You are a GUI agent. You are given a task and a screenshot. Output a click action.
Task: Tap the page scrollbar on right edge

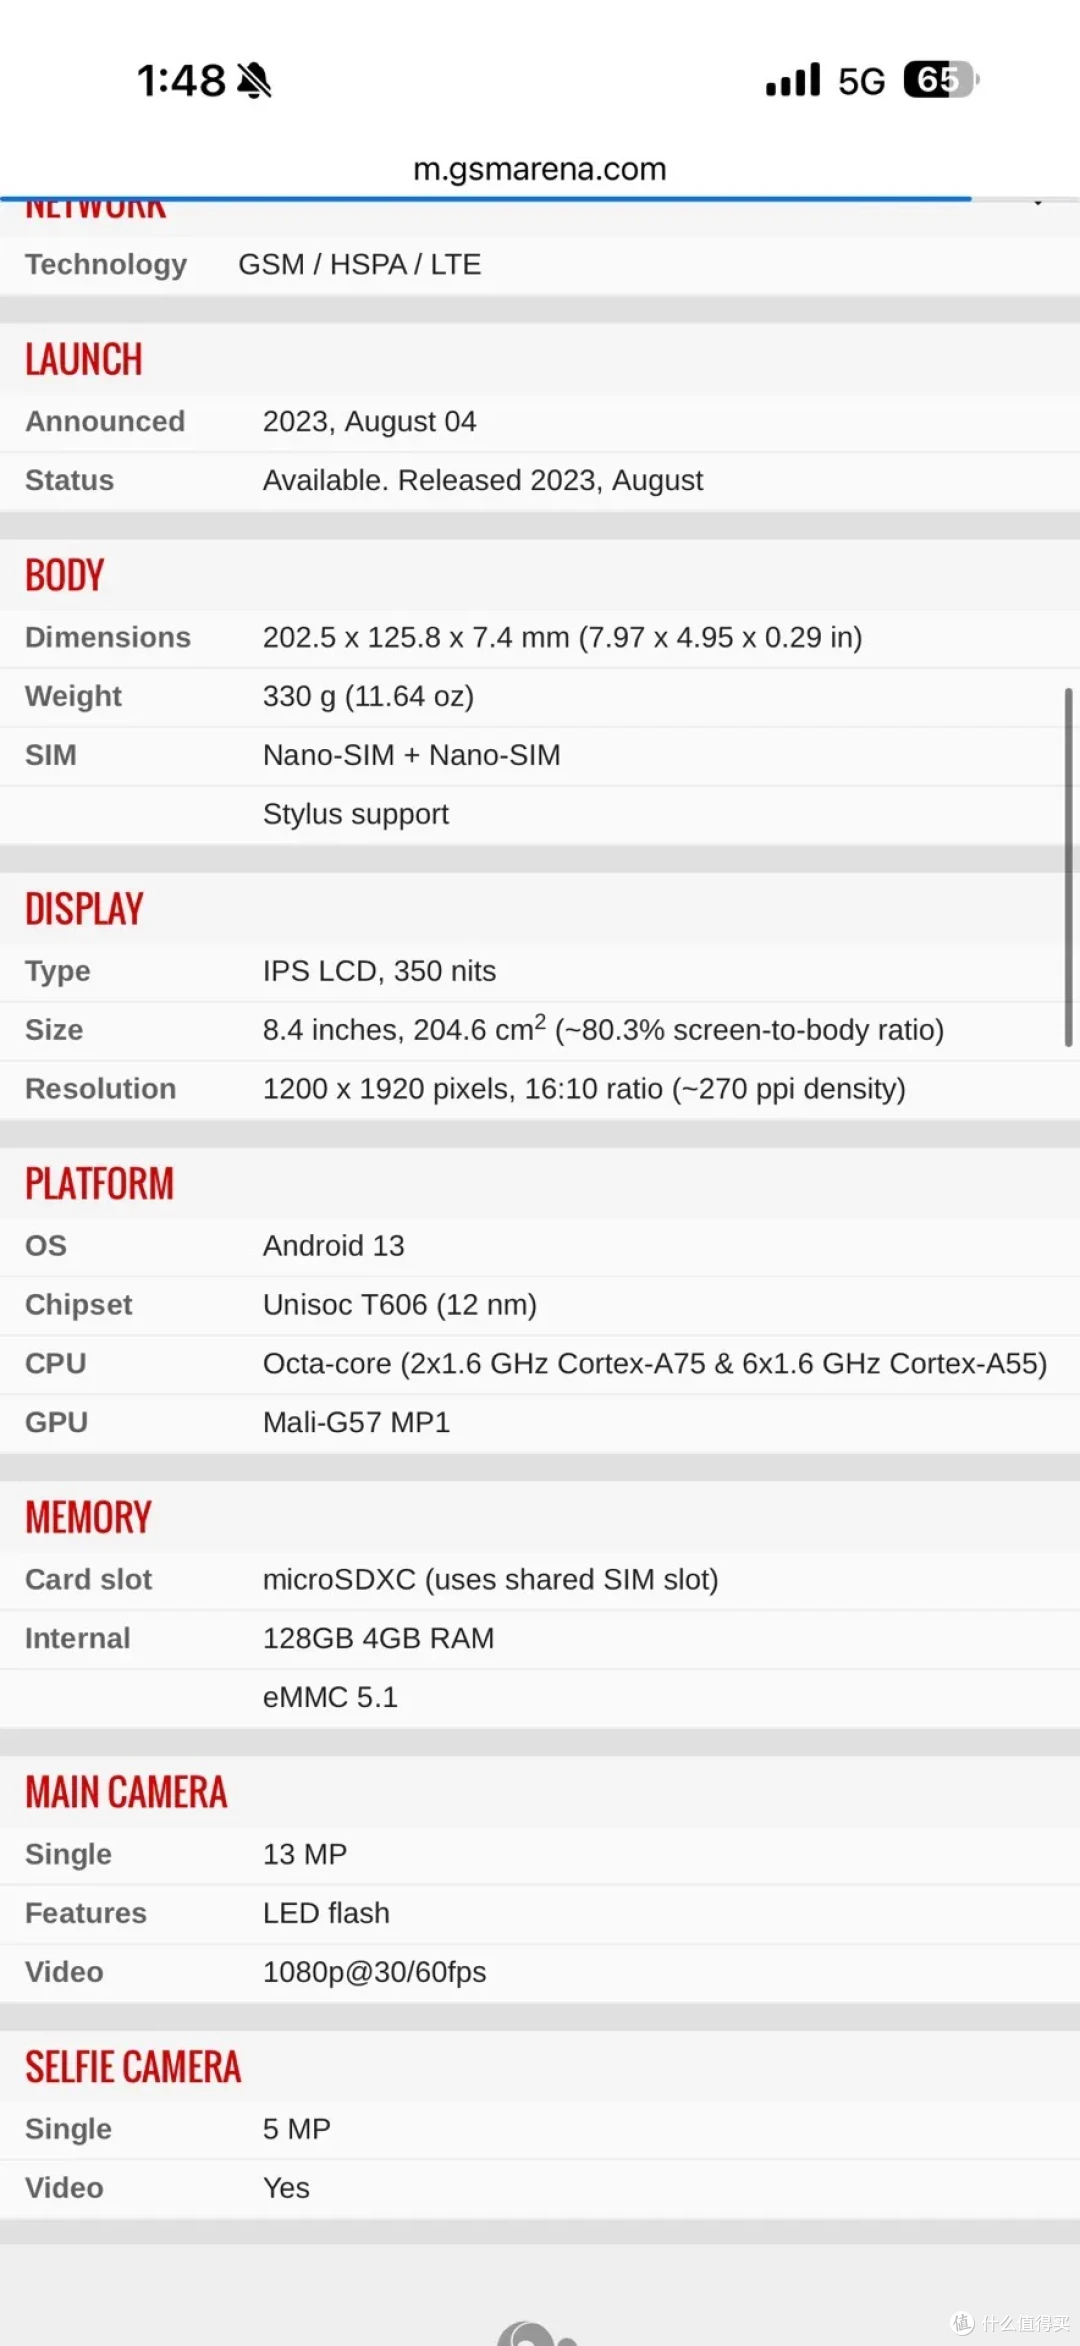pos(1068,867)
